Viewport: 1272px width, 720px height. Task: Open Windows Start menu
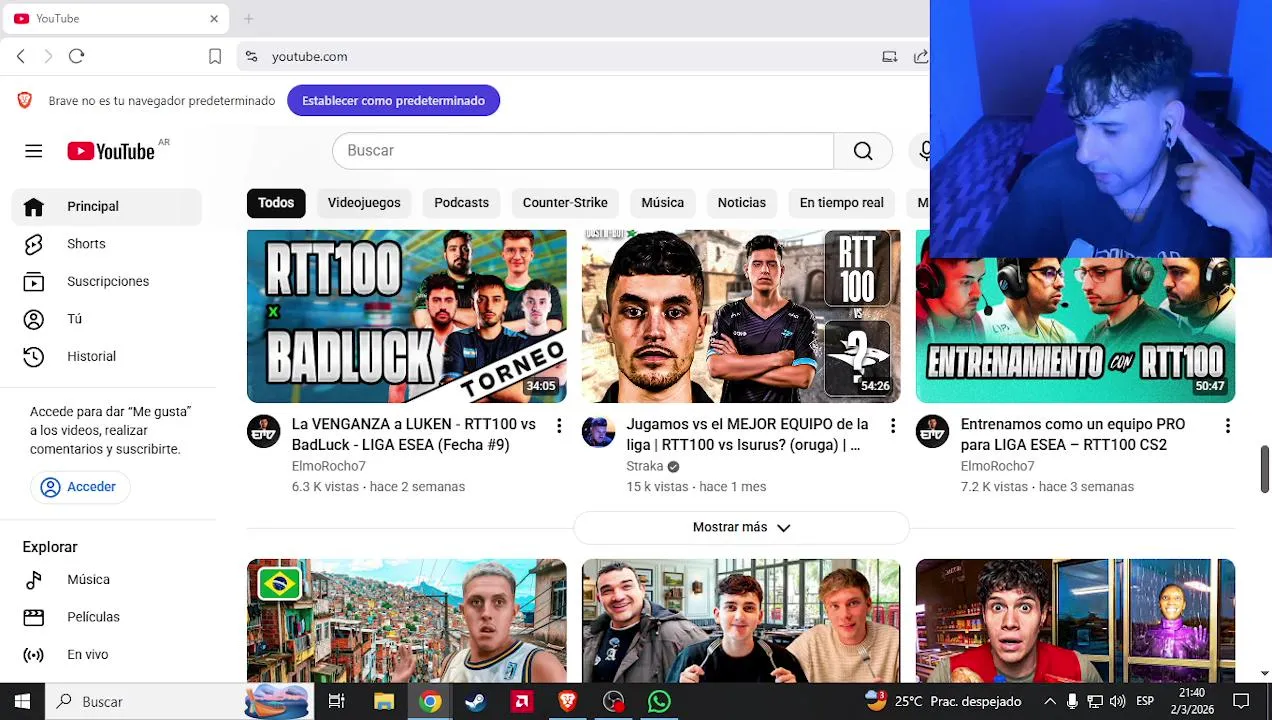tap(22, 701)
